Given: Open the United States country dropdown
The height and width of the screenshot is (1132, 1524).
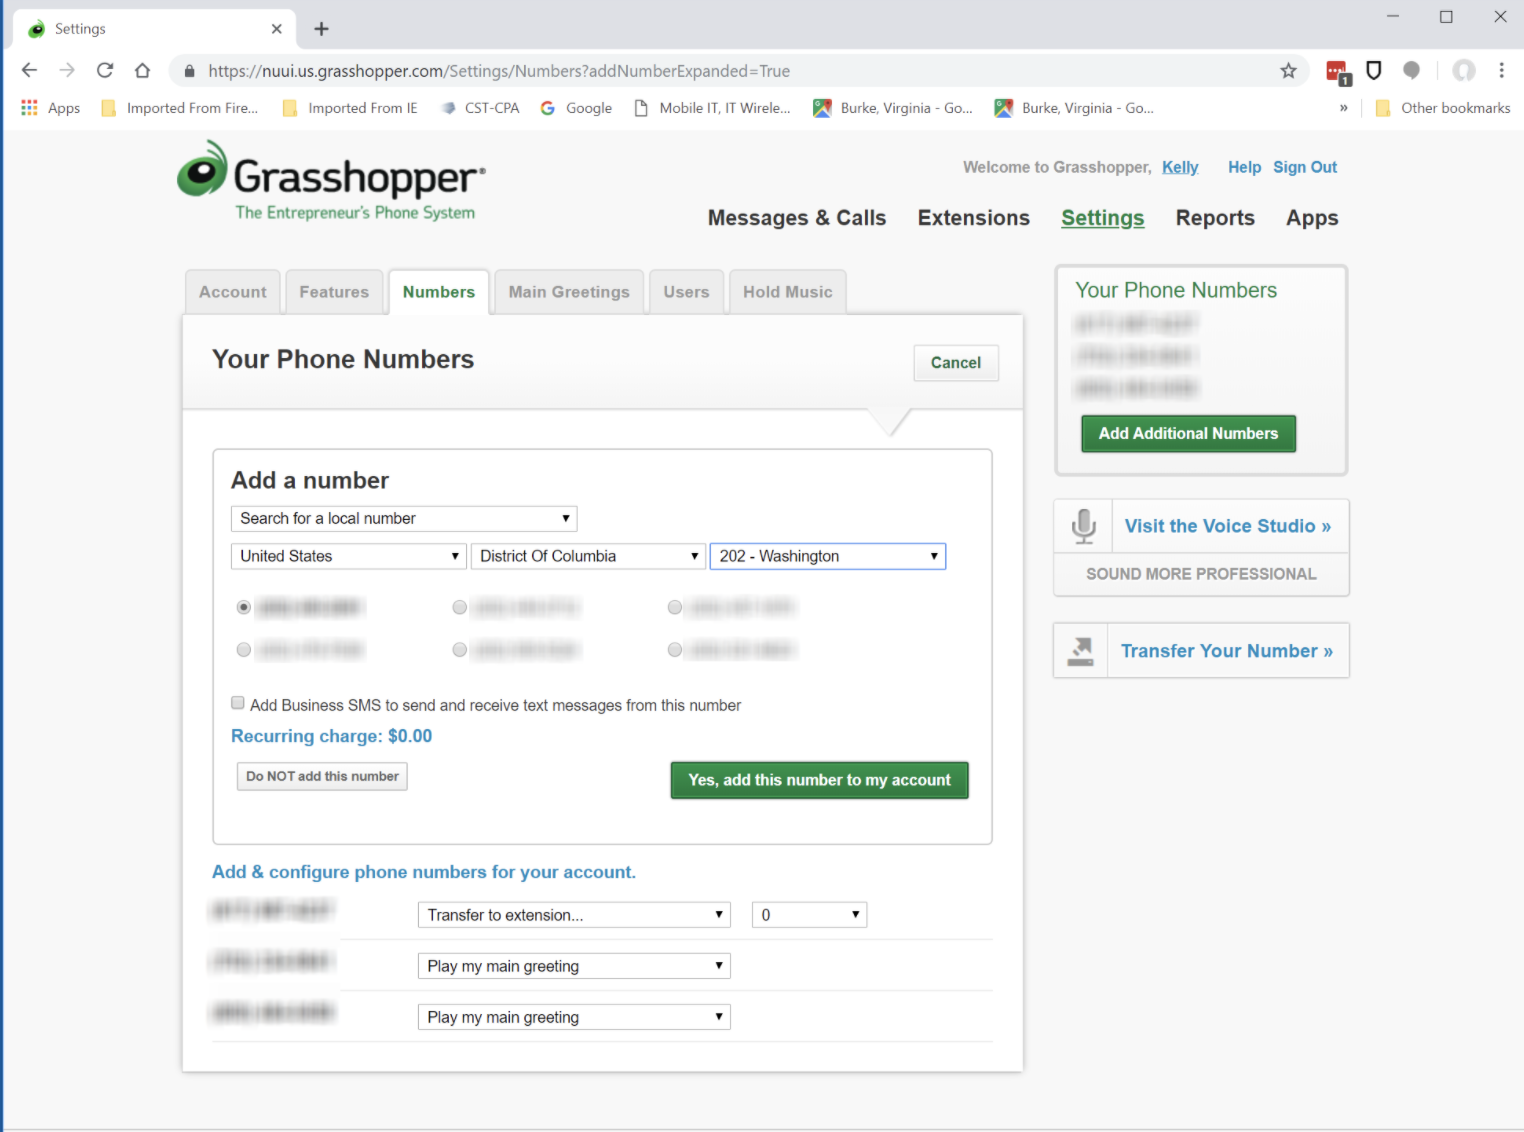Looking at the screenshot, I should [348, 556].
